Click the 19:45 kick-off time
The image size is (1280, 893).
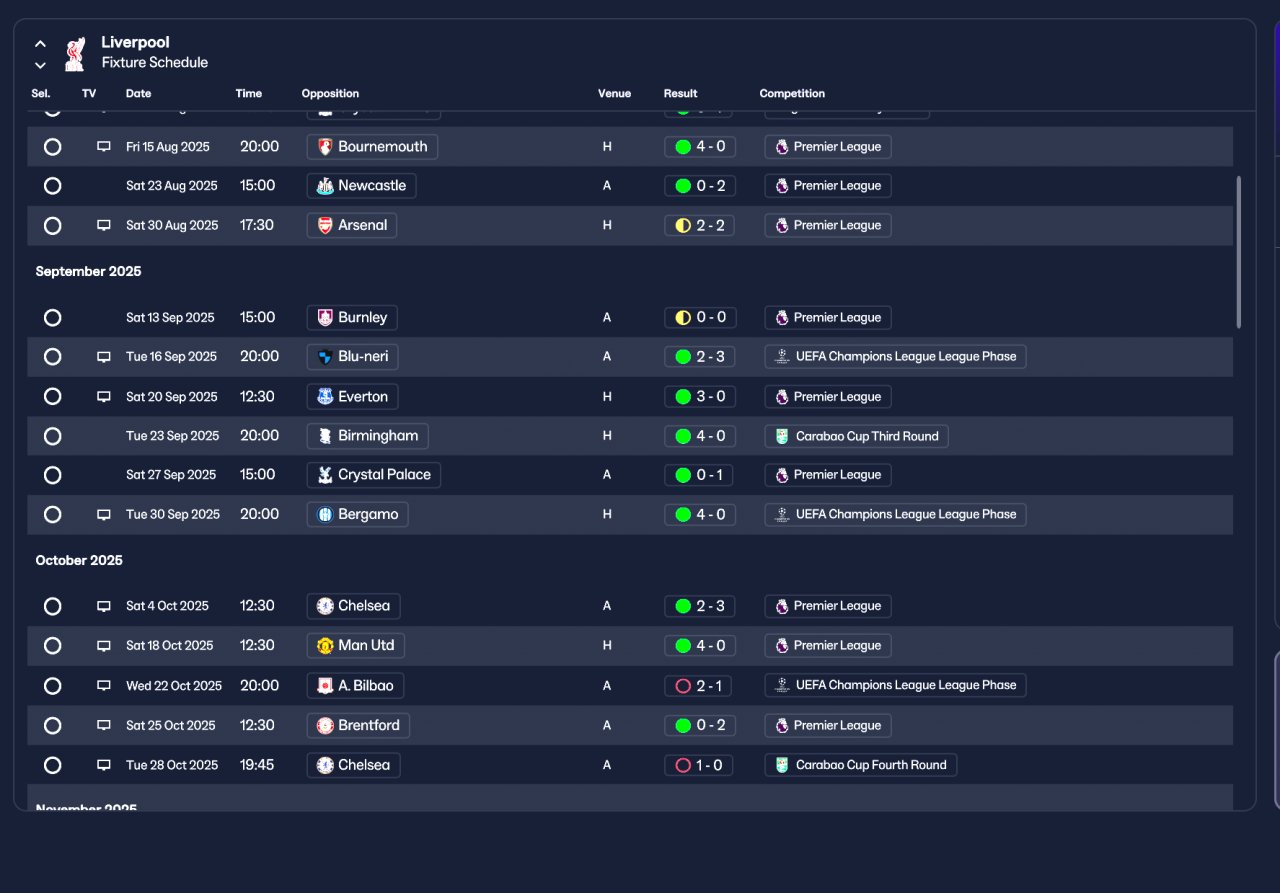pos(257,765)
